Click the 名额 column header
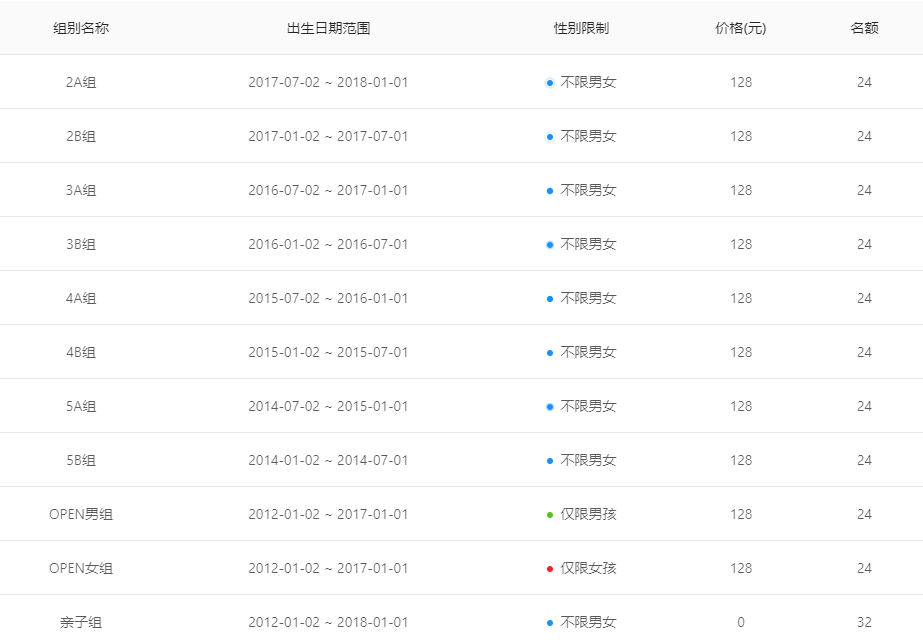 [x=864, y=28]
